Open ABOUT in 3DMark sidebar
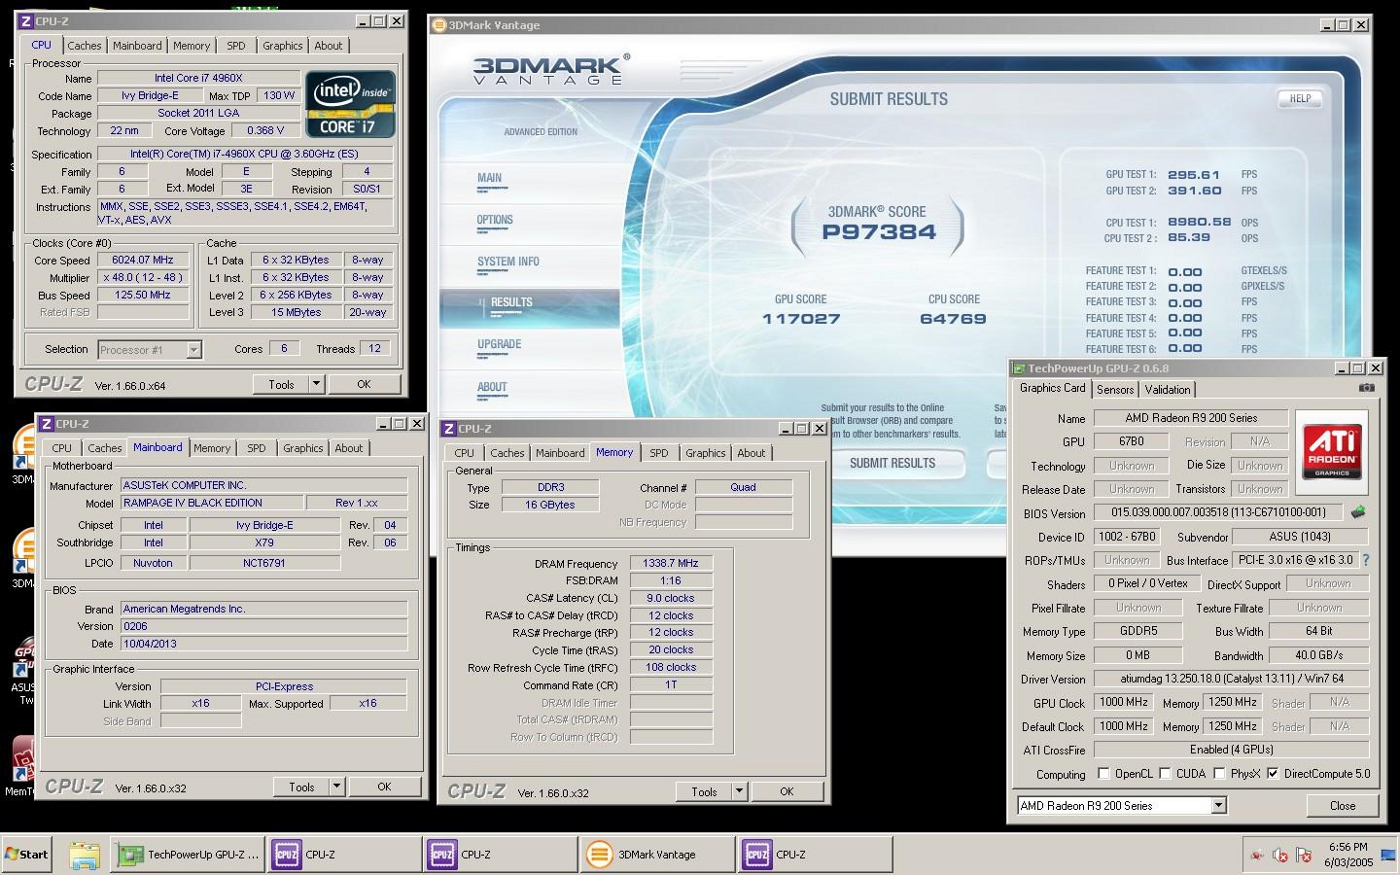1400x875 pixels. coord(492,387)
